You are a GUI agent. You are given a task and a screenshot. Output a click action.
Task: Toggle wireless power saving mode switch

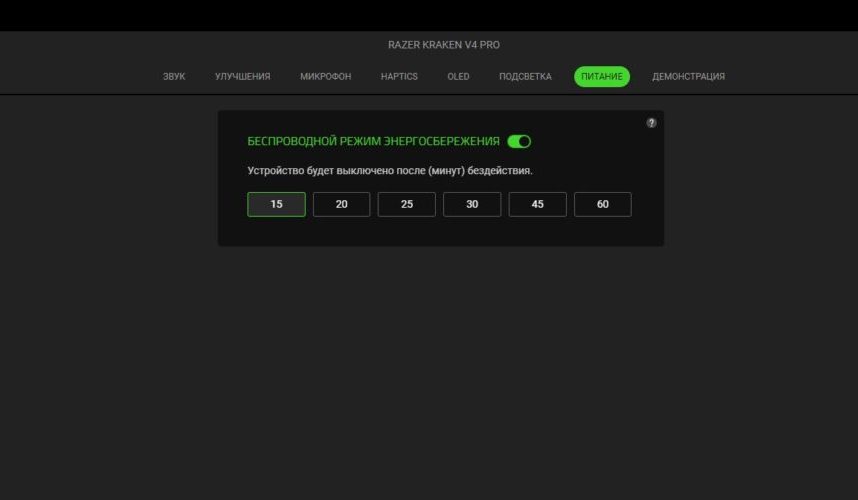[519, 142]
